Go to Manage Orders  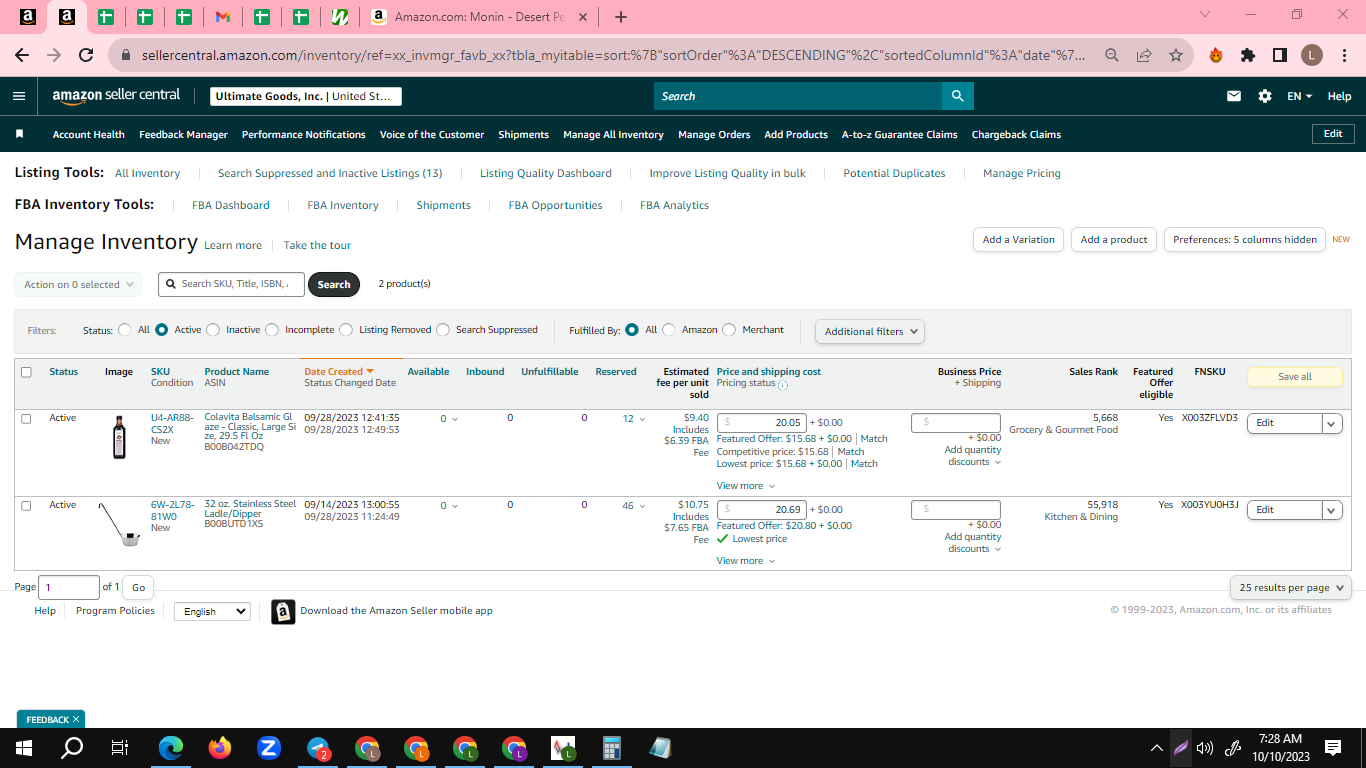714,134
